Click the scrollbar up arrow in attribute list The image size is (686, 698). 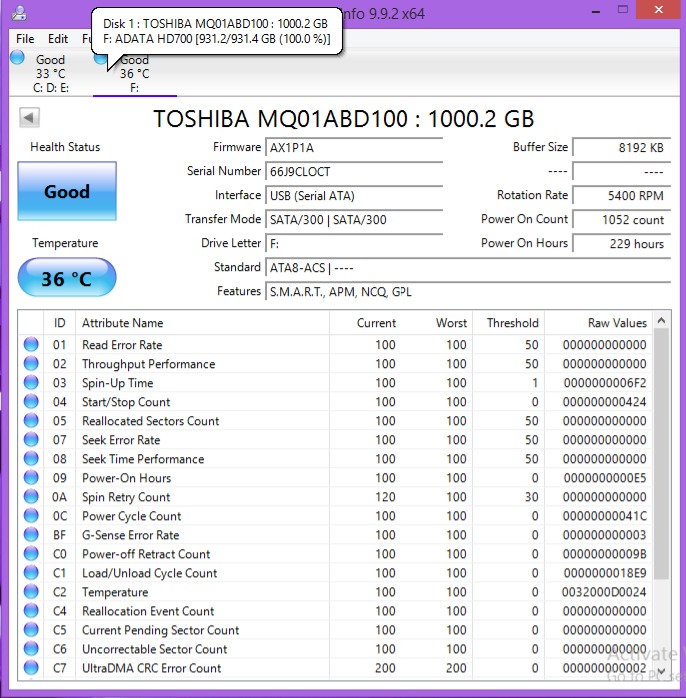(662, 321)
